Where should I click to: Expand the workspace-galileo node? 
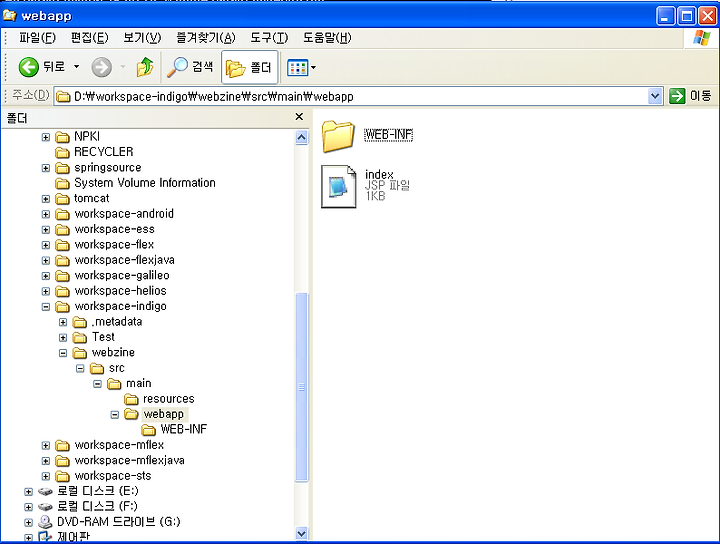tap(45, 276)
